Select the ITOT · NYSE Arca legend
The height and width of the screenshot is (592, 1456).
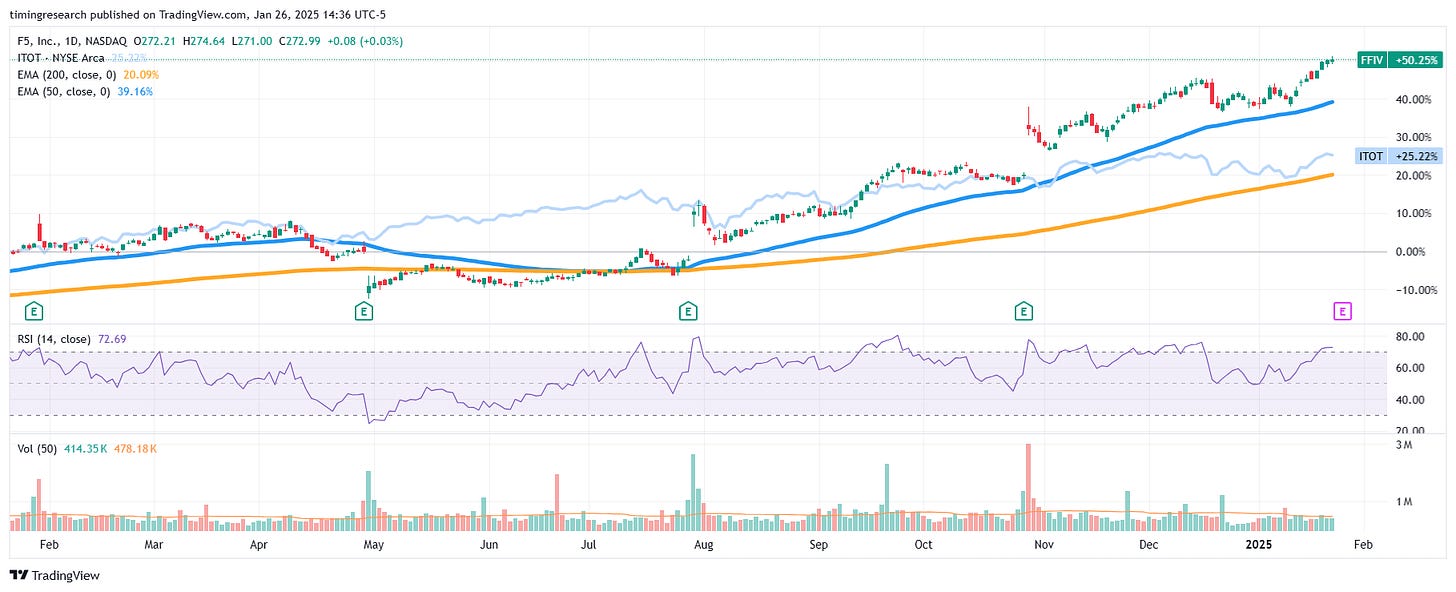pos(59,58)
